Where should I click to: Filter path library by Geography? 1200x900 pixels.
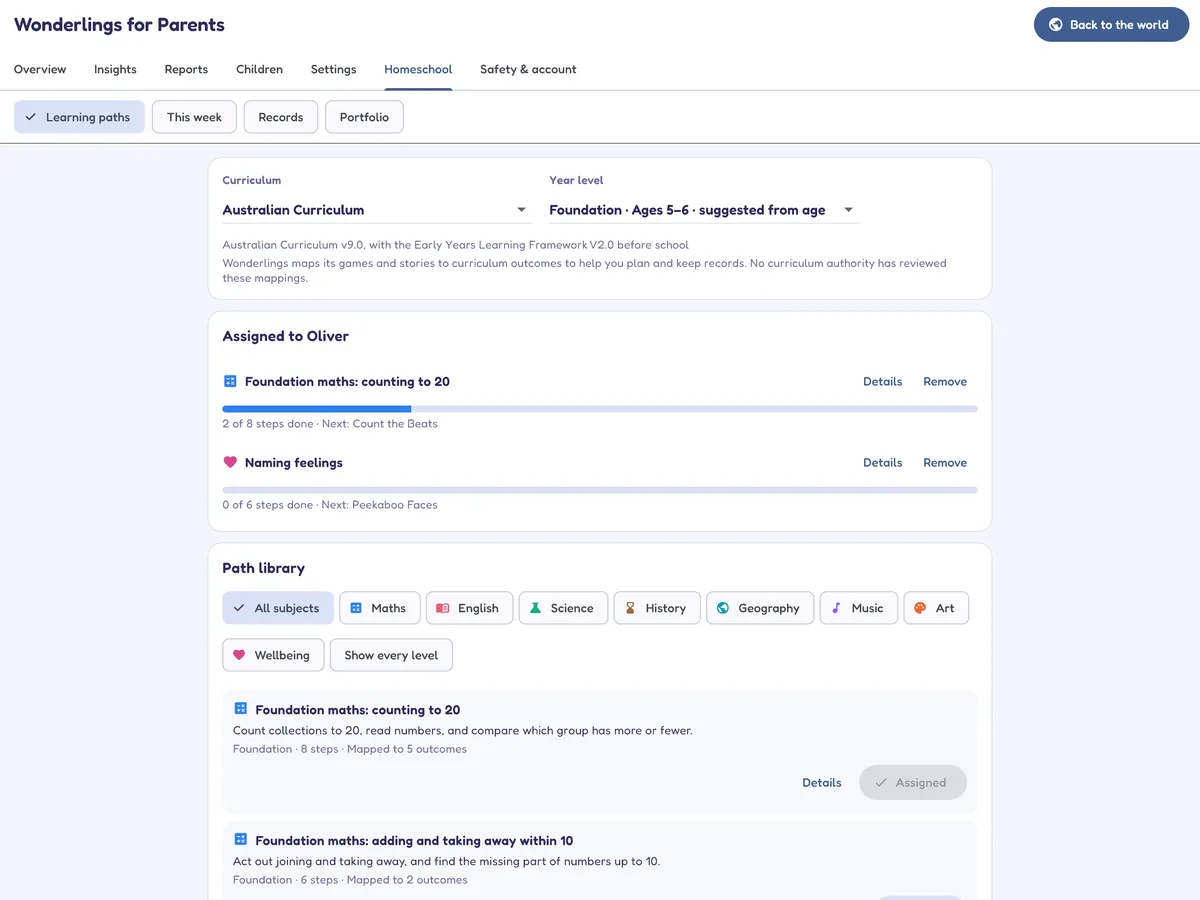(761, 608)
